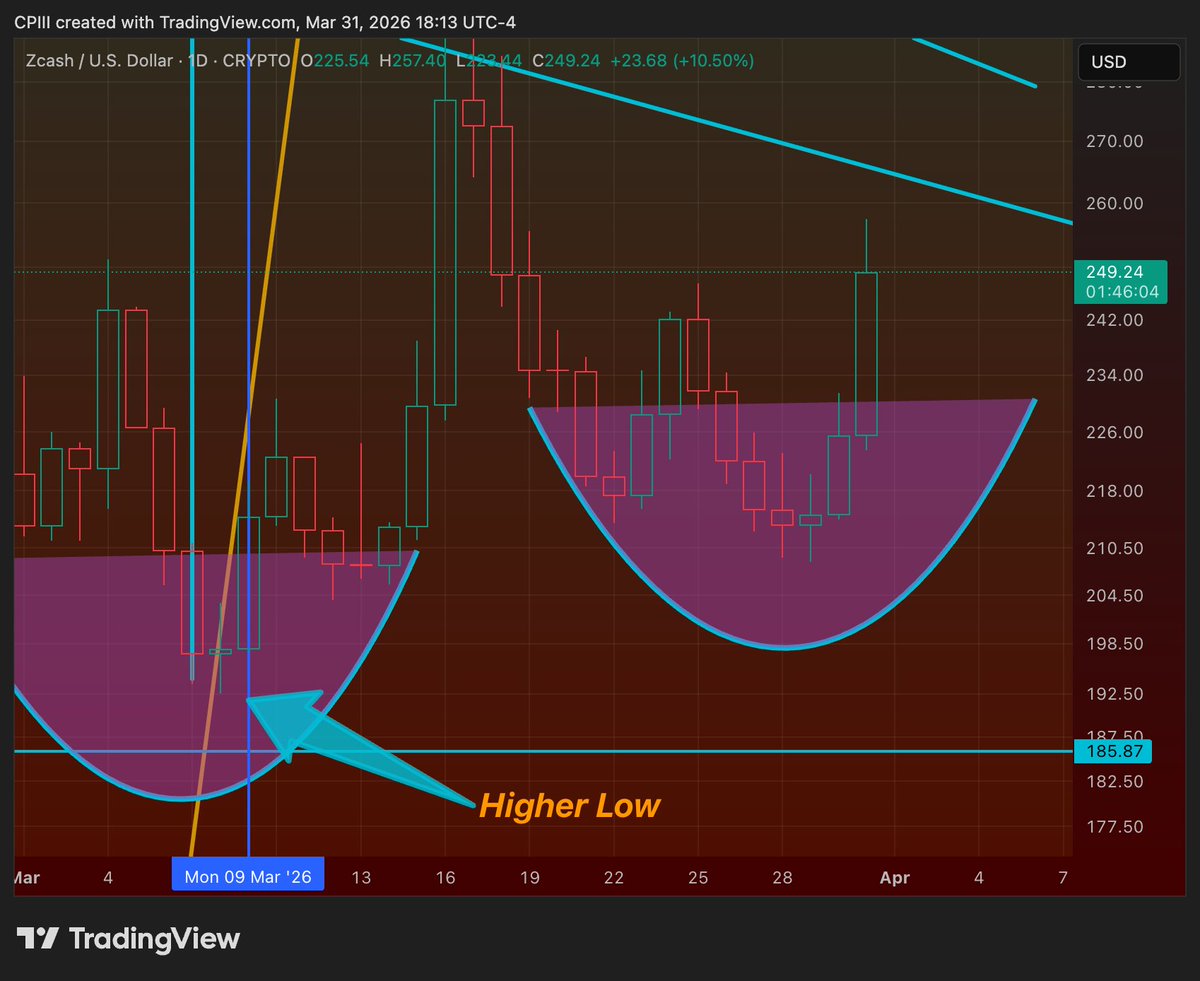Click the 25 date label on time axis
The width and height of the screenshot is (1200, 981).
pyautogui.click(x=698, y=878)
